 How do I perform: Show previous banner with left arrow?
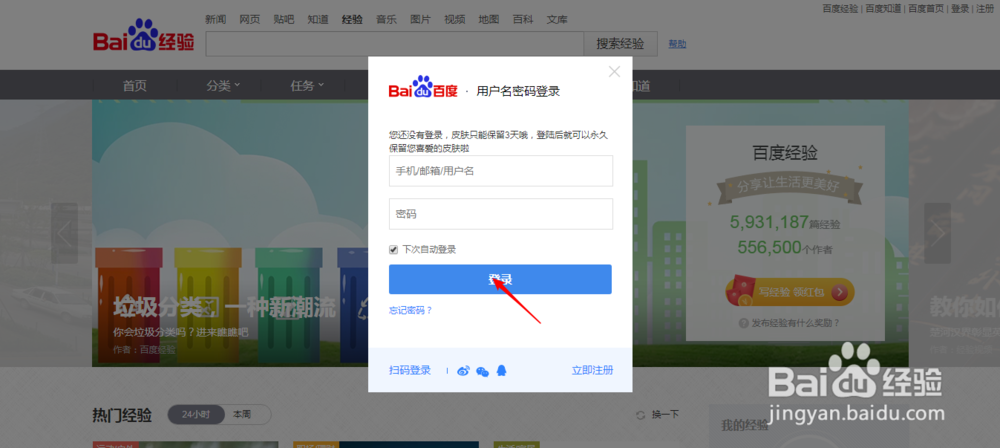click(x=64, y=234)
